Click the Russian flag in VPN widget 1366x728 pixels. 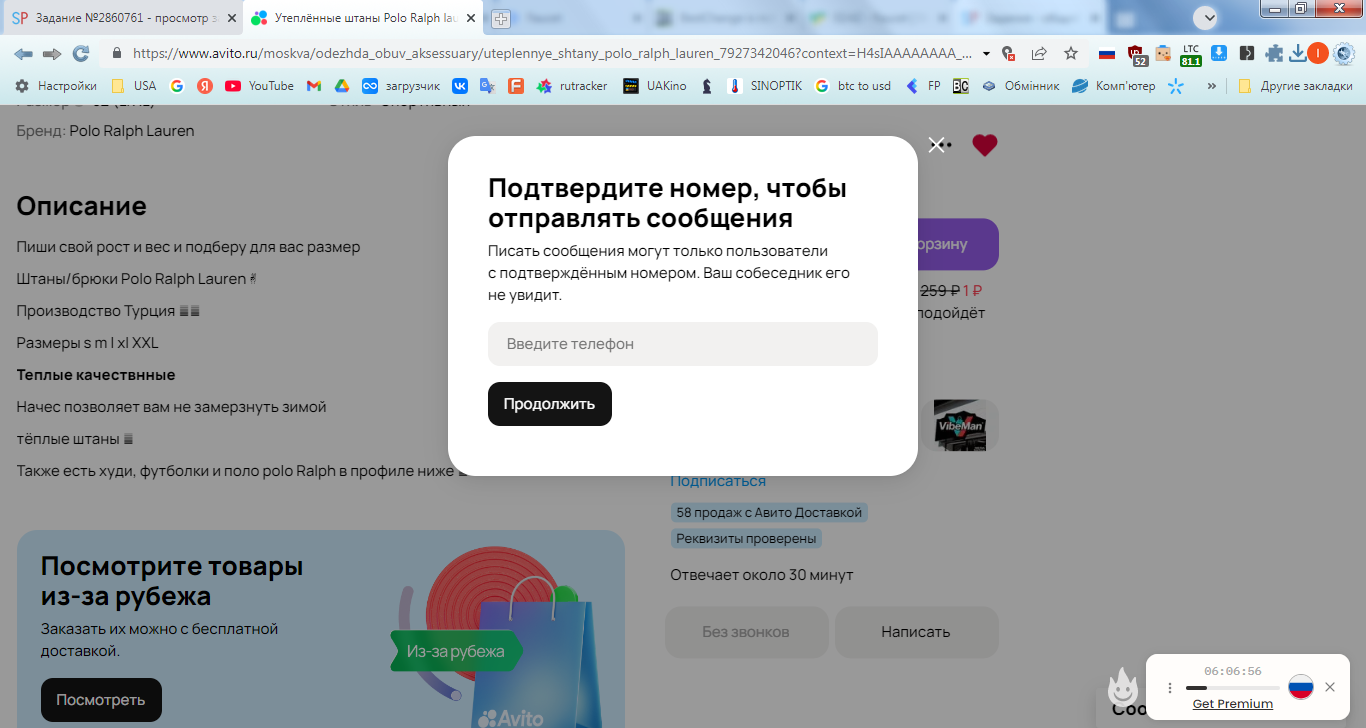pyautogui.click(x=1300, y=687)
